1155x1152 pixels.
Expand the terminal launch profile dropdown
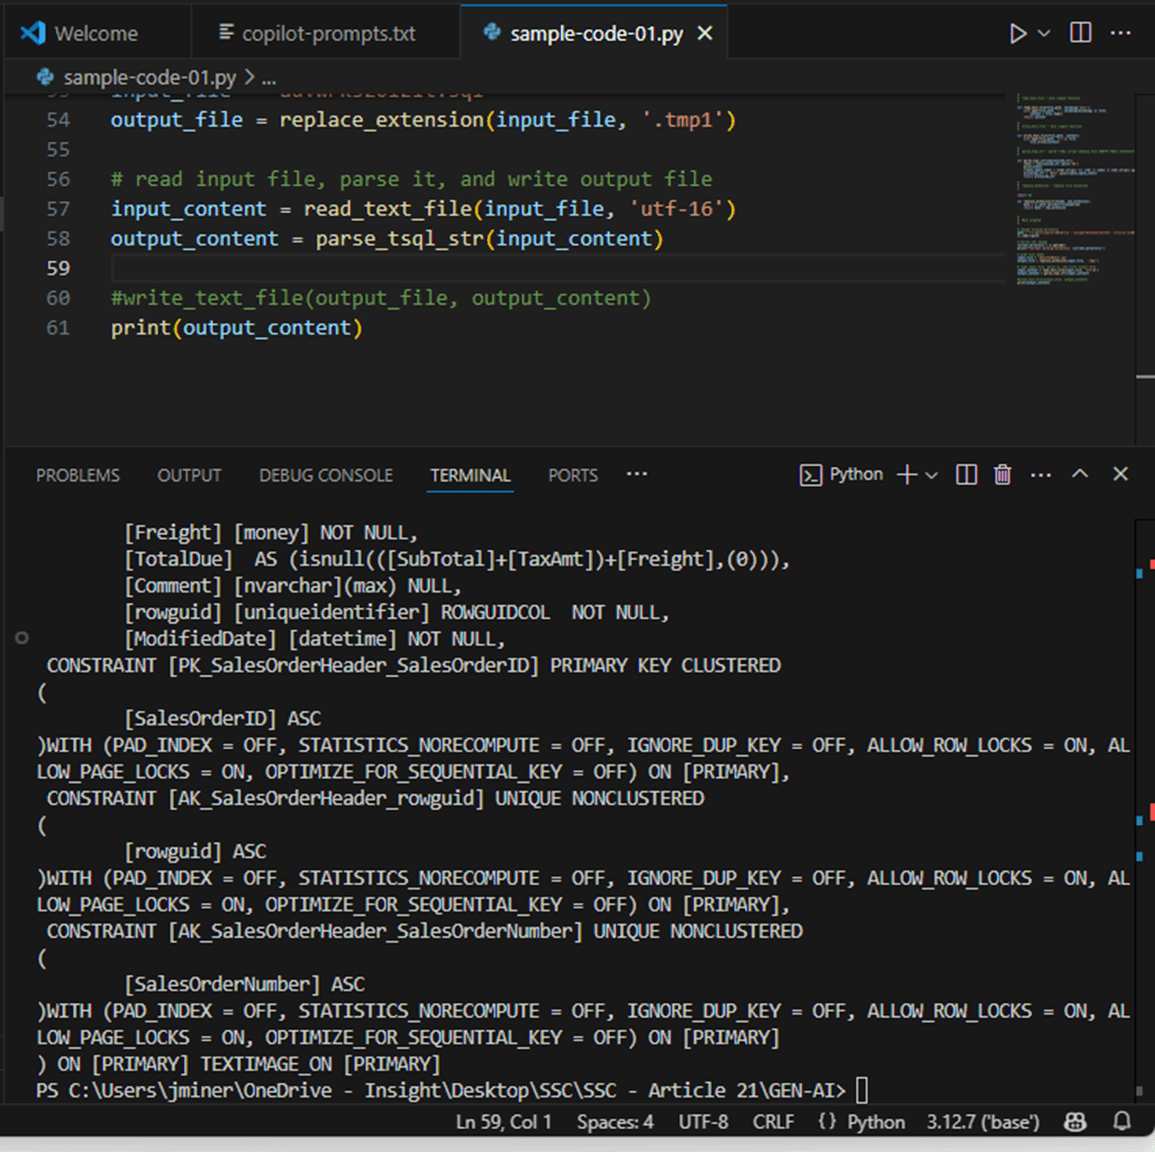point(932,475)
